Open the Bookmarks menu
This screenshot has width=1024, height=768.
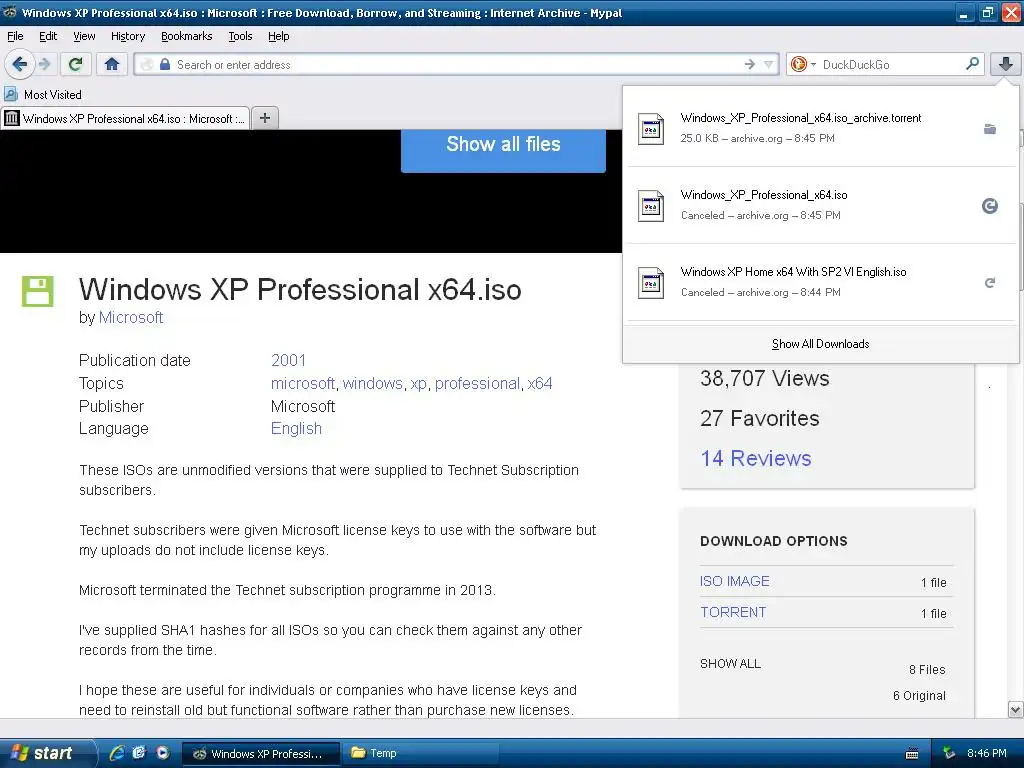click(186, 37)
